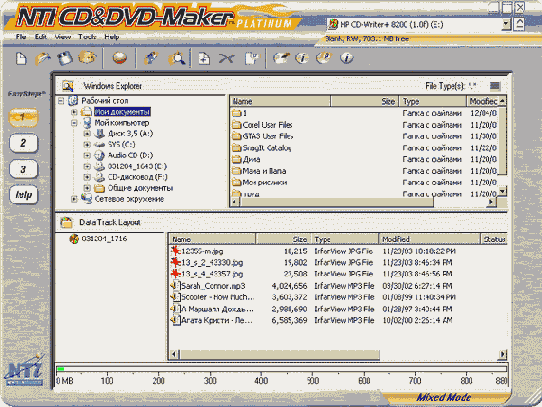The height and width of the screenshot is (407, 542).
Task: Expand the Мои документы tree node
Action: [x=74, y=112]
